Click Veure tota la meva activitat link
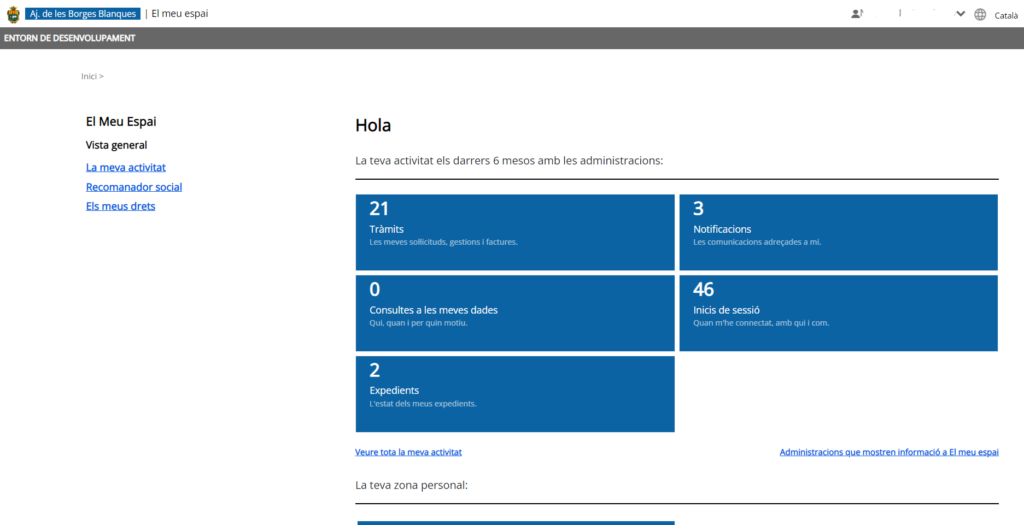This screenshot has width=1024, height=525. click(408, 452)
